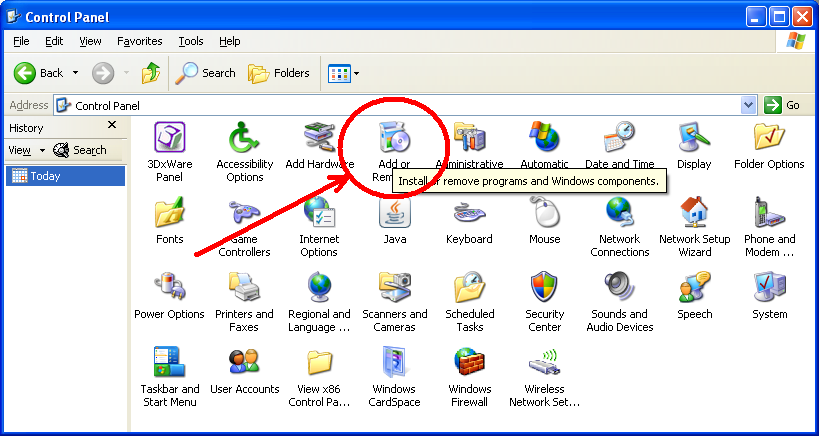Open the Help menu
Screen dimensions: 819x436
(x=229, y=41)
